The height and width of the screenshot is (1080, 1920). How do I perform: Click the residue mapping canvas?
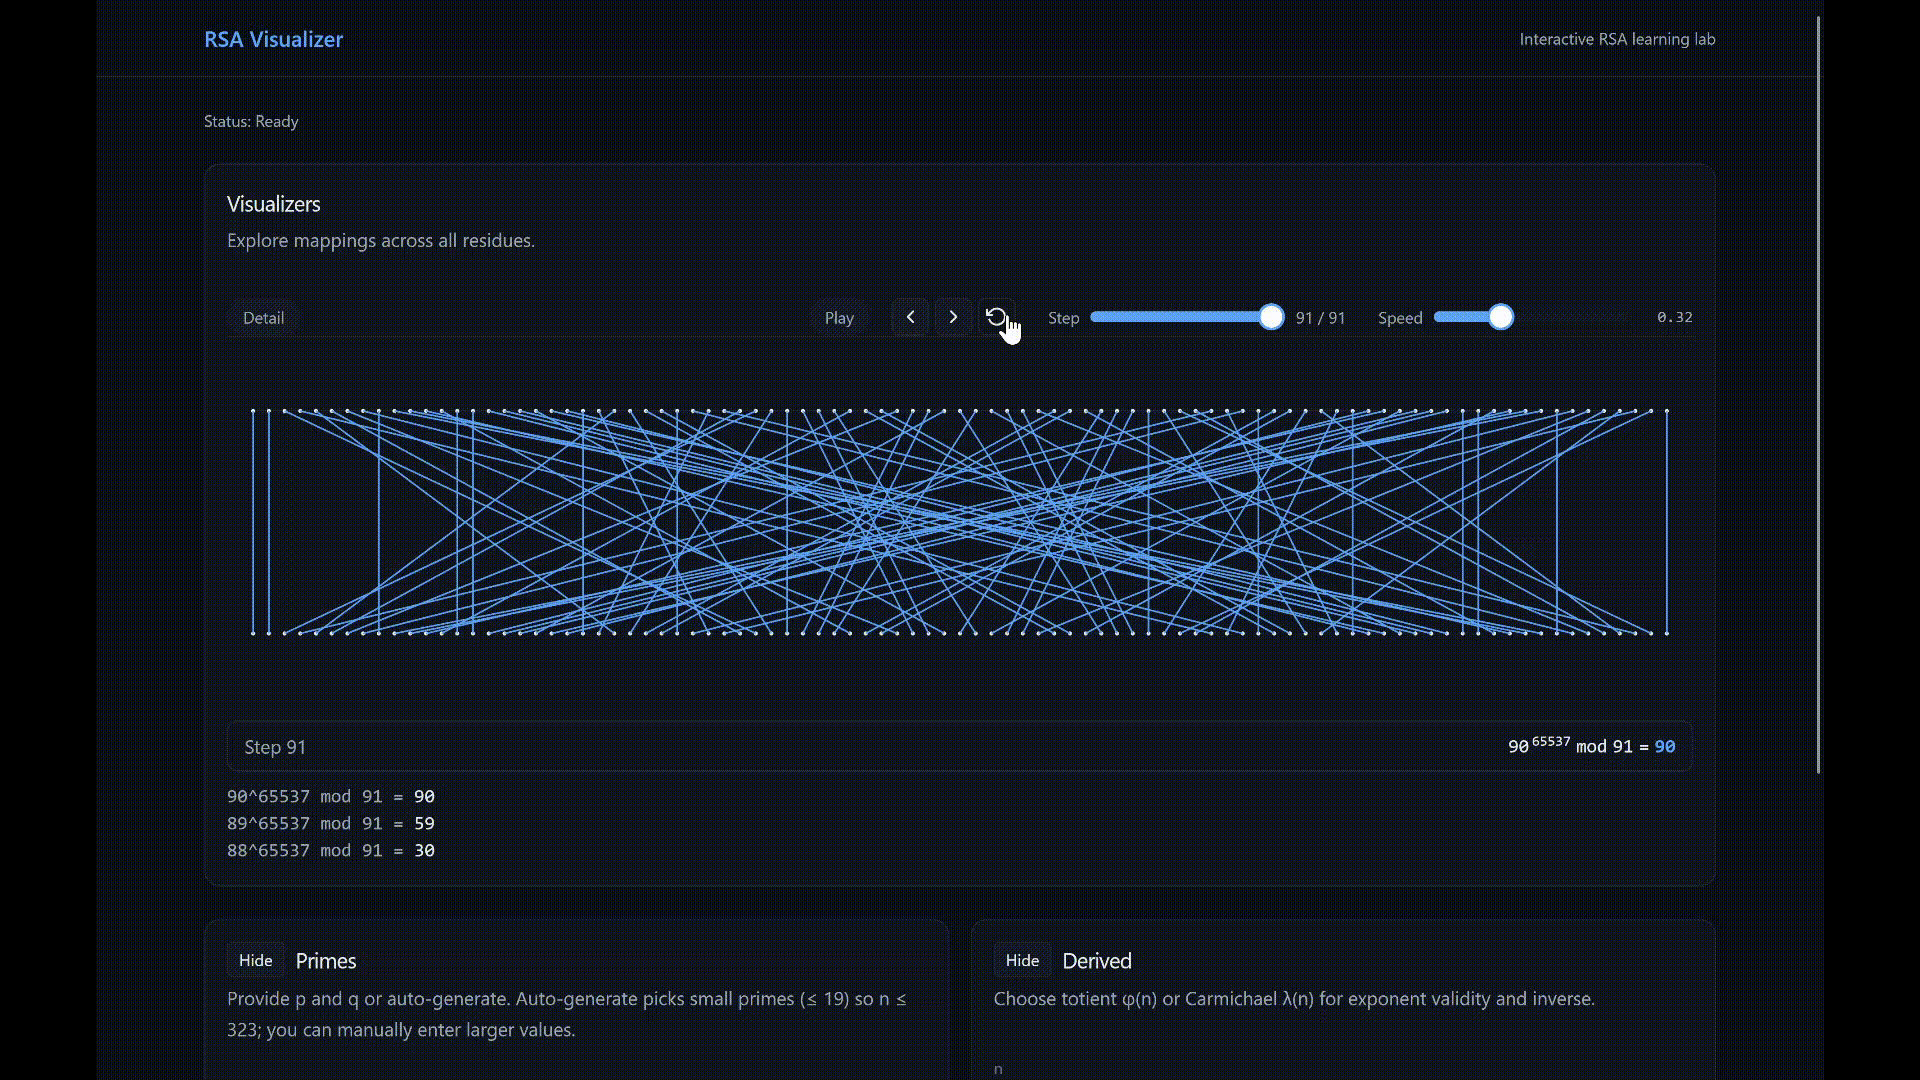958,520
